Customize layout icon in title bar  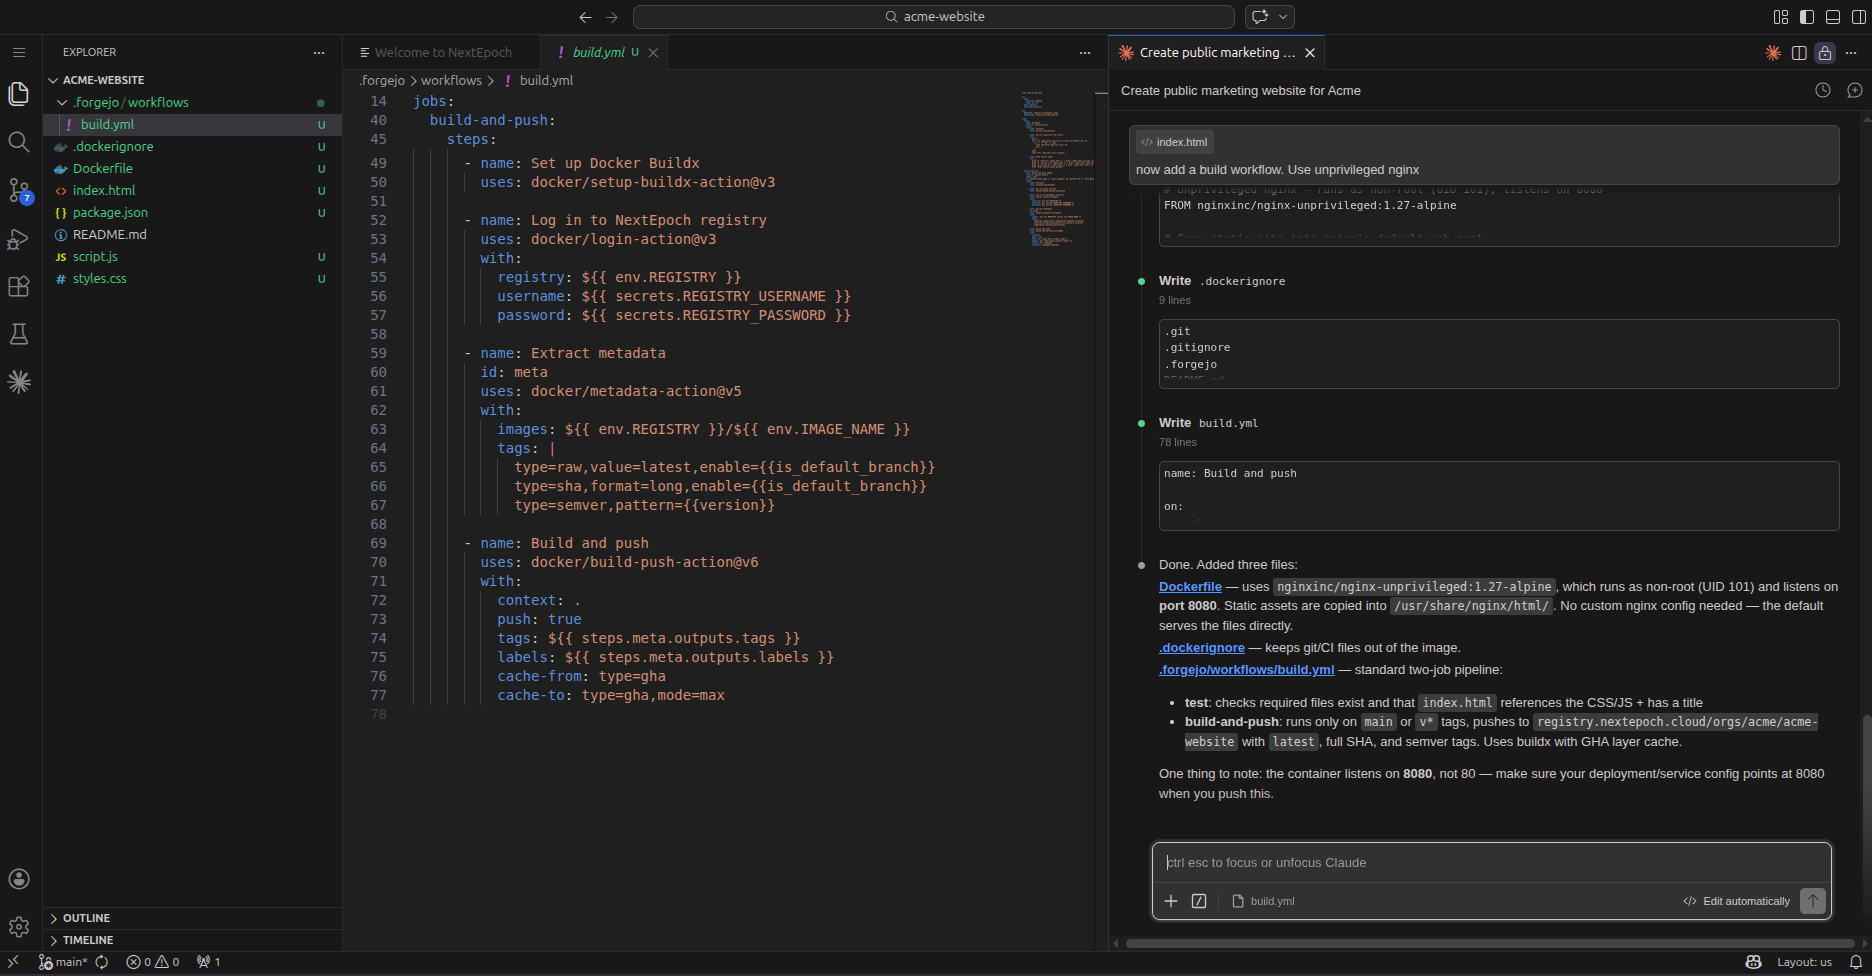(1781, 17)
